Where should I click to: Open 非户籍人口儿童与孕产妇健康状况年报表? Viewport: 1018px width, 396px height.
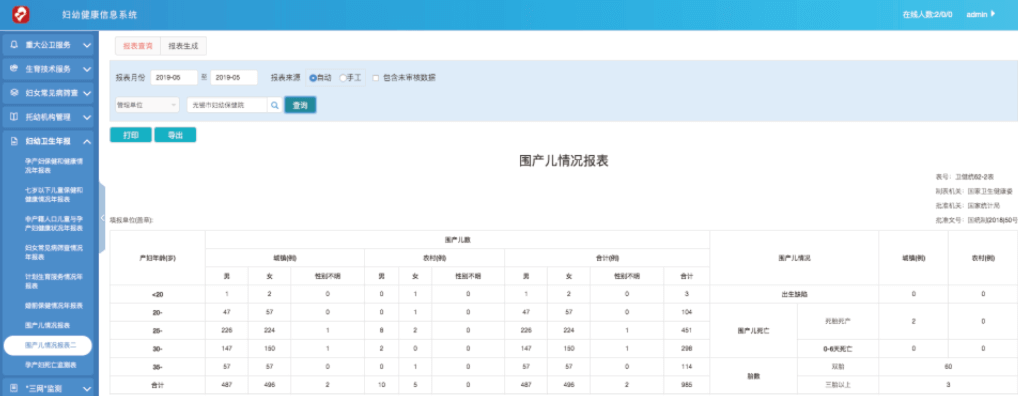pyautogui.click(x=54, y=223)
